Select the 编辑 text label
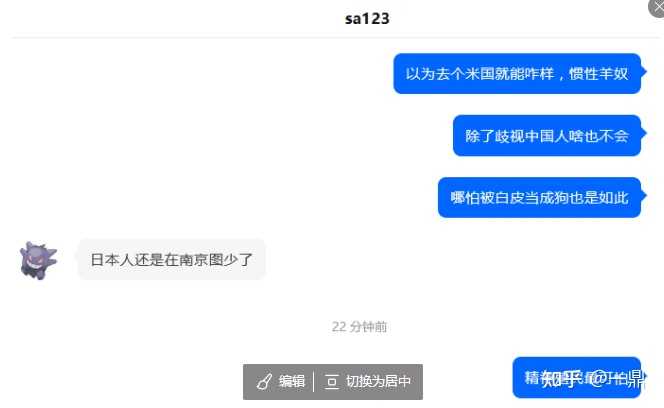Image resolution: width=664 pixels, height=408 pixels. click(x=292, y=381)
